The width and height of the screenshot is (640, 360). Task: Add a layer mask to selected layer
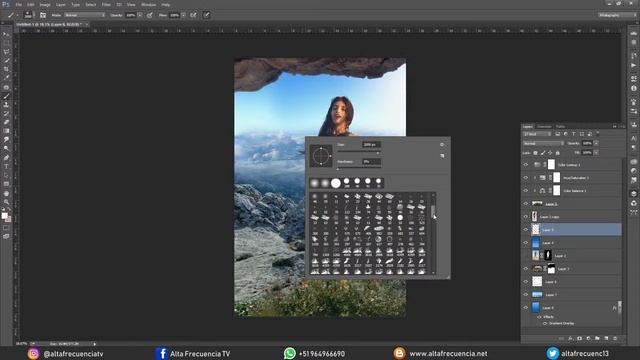579,338
